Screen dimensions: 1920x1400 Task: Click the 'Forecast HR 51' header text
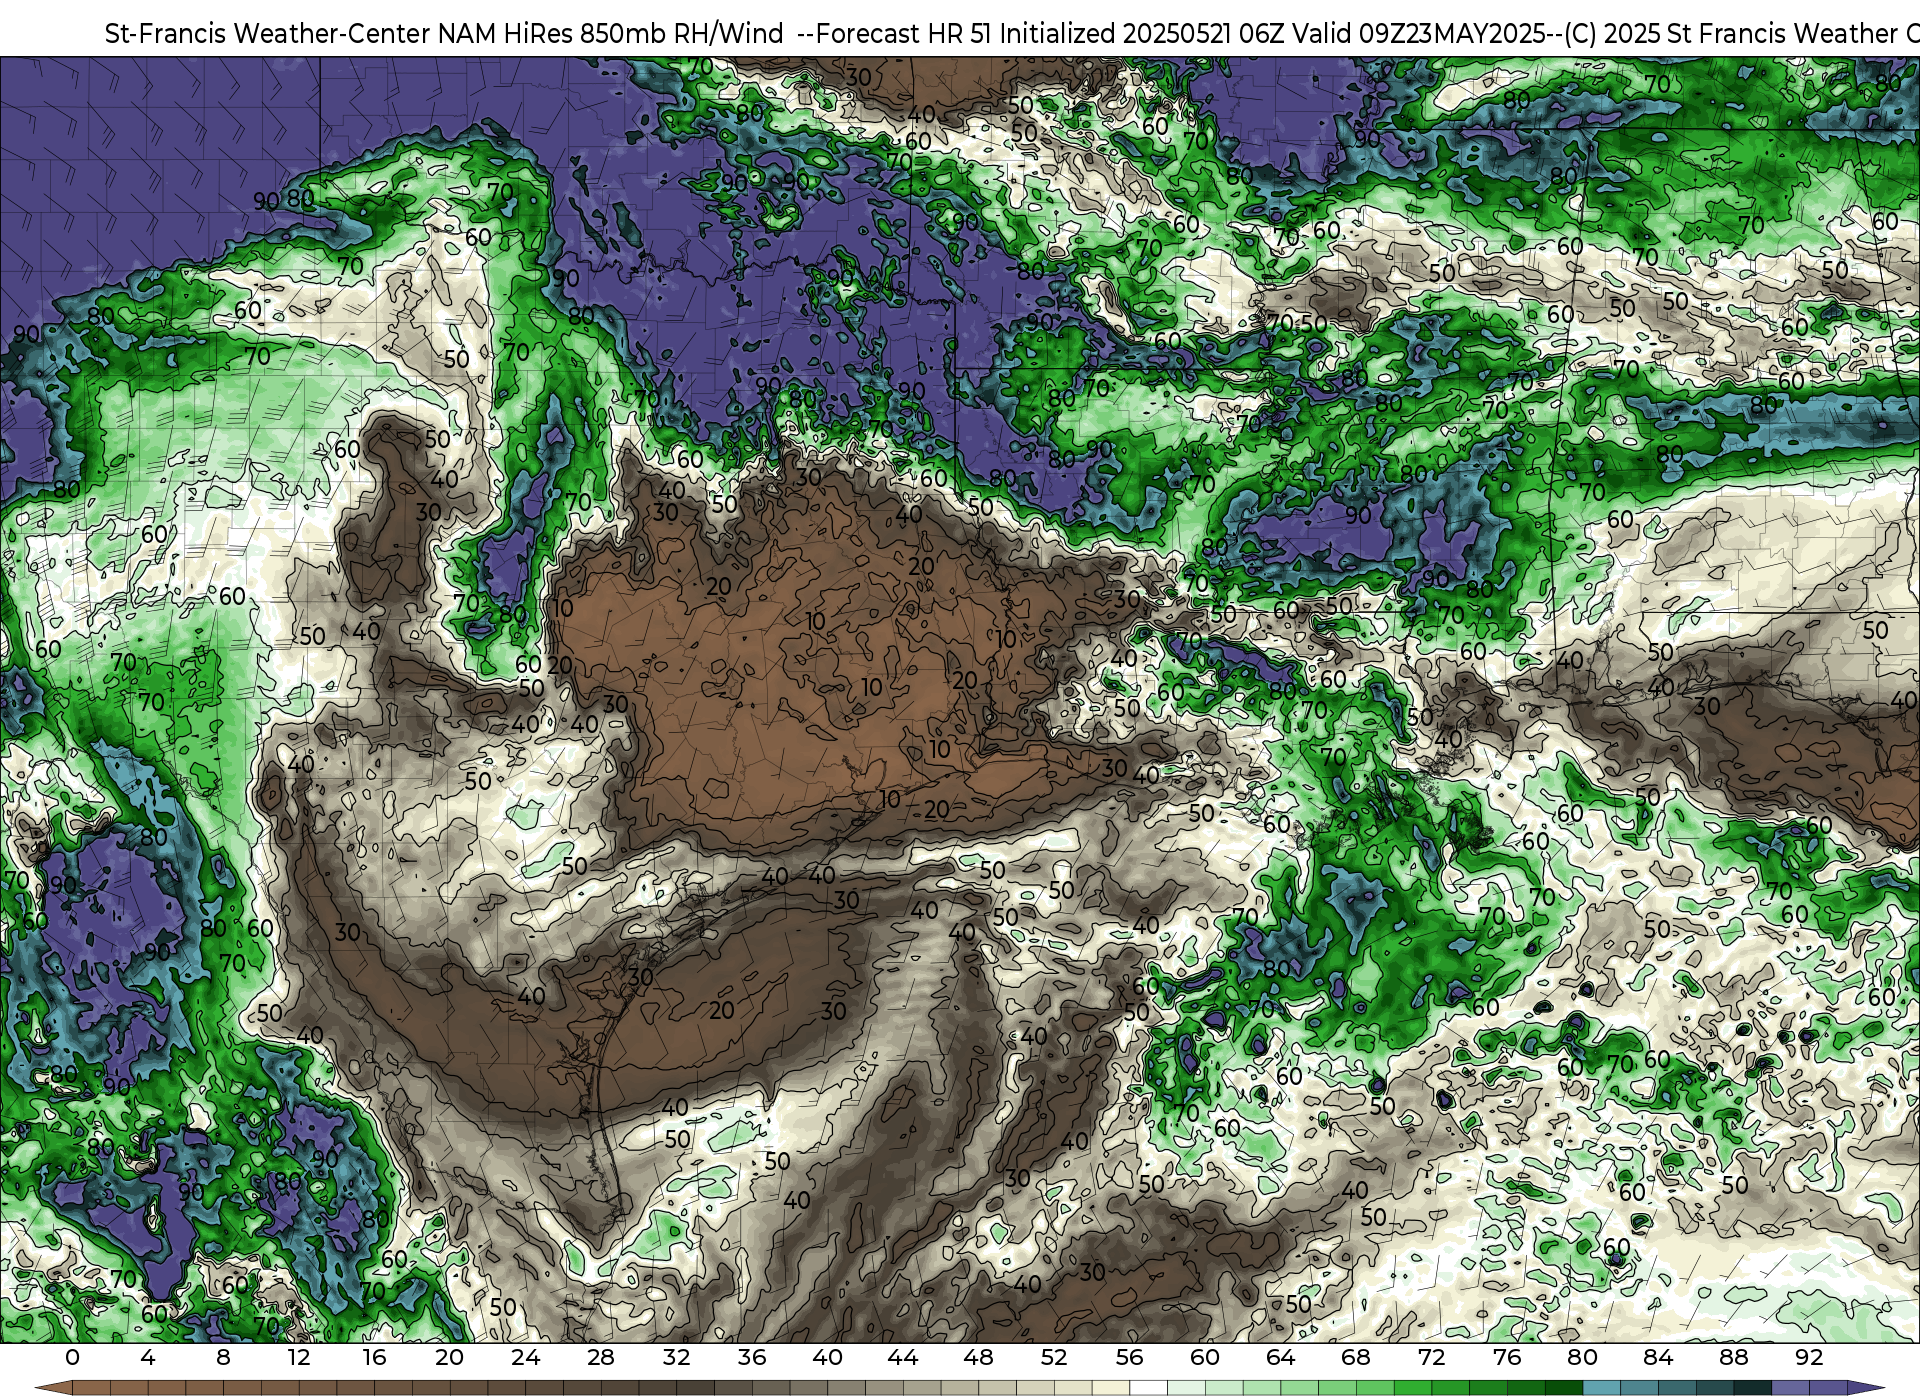(x=904, y=34)
